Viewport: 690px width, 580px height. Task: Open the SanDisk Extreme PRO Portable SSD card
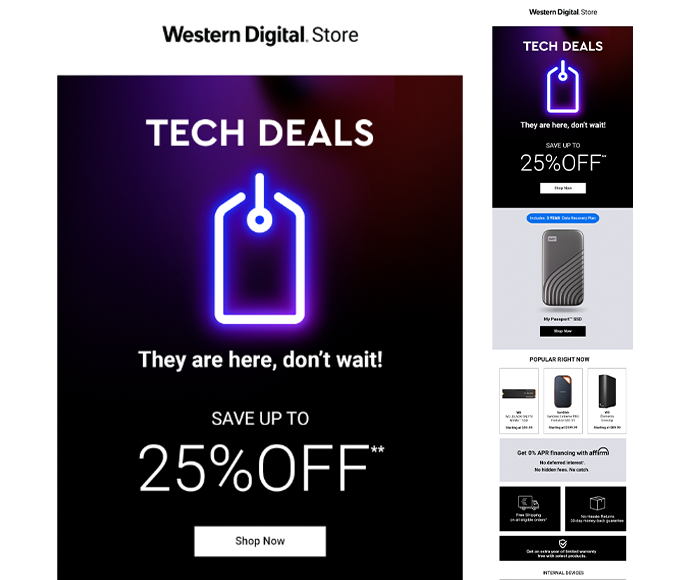coord(563,400)
